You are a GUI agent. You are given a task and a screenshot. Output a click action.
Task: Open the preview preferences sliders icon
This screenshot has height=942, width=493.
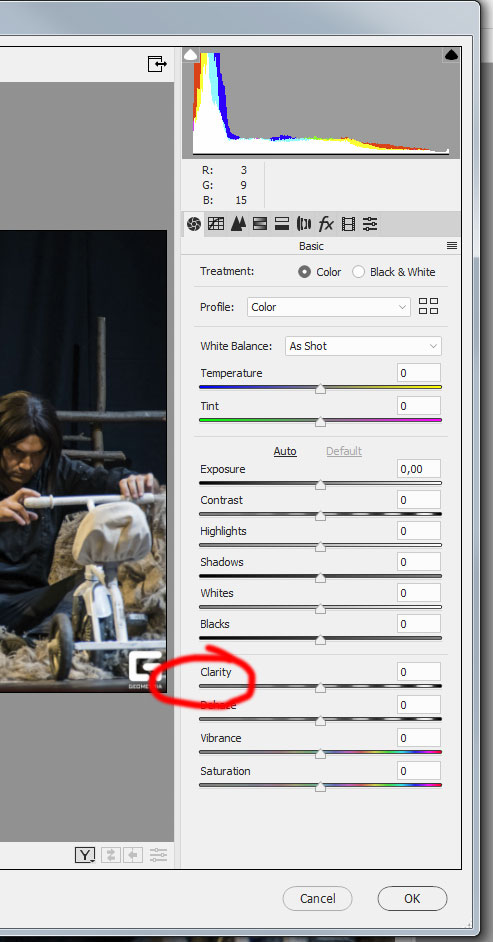point(159,855)
